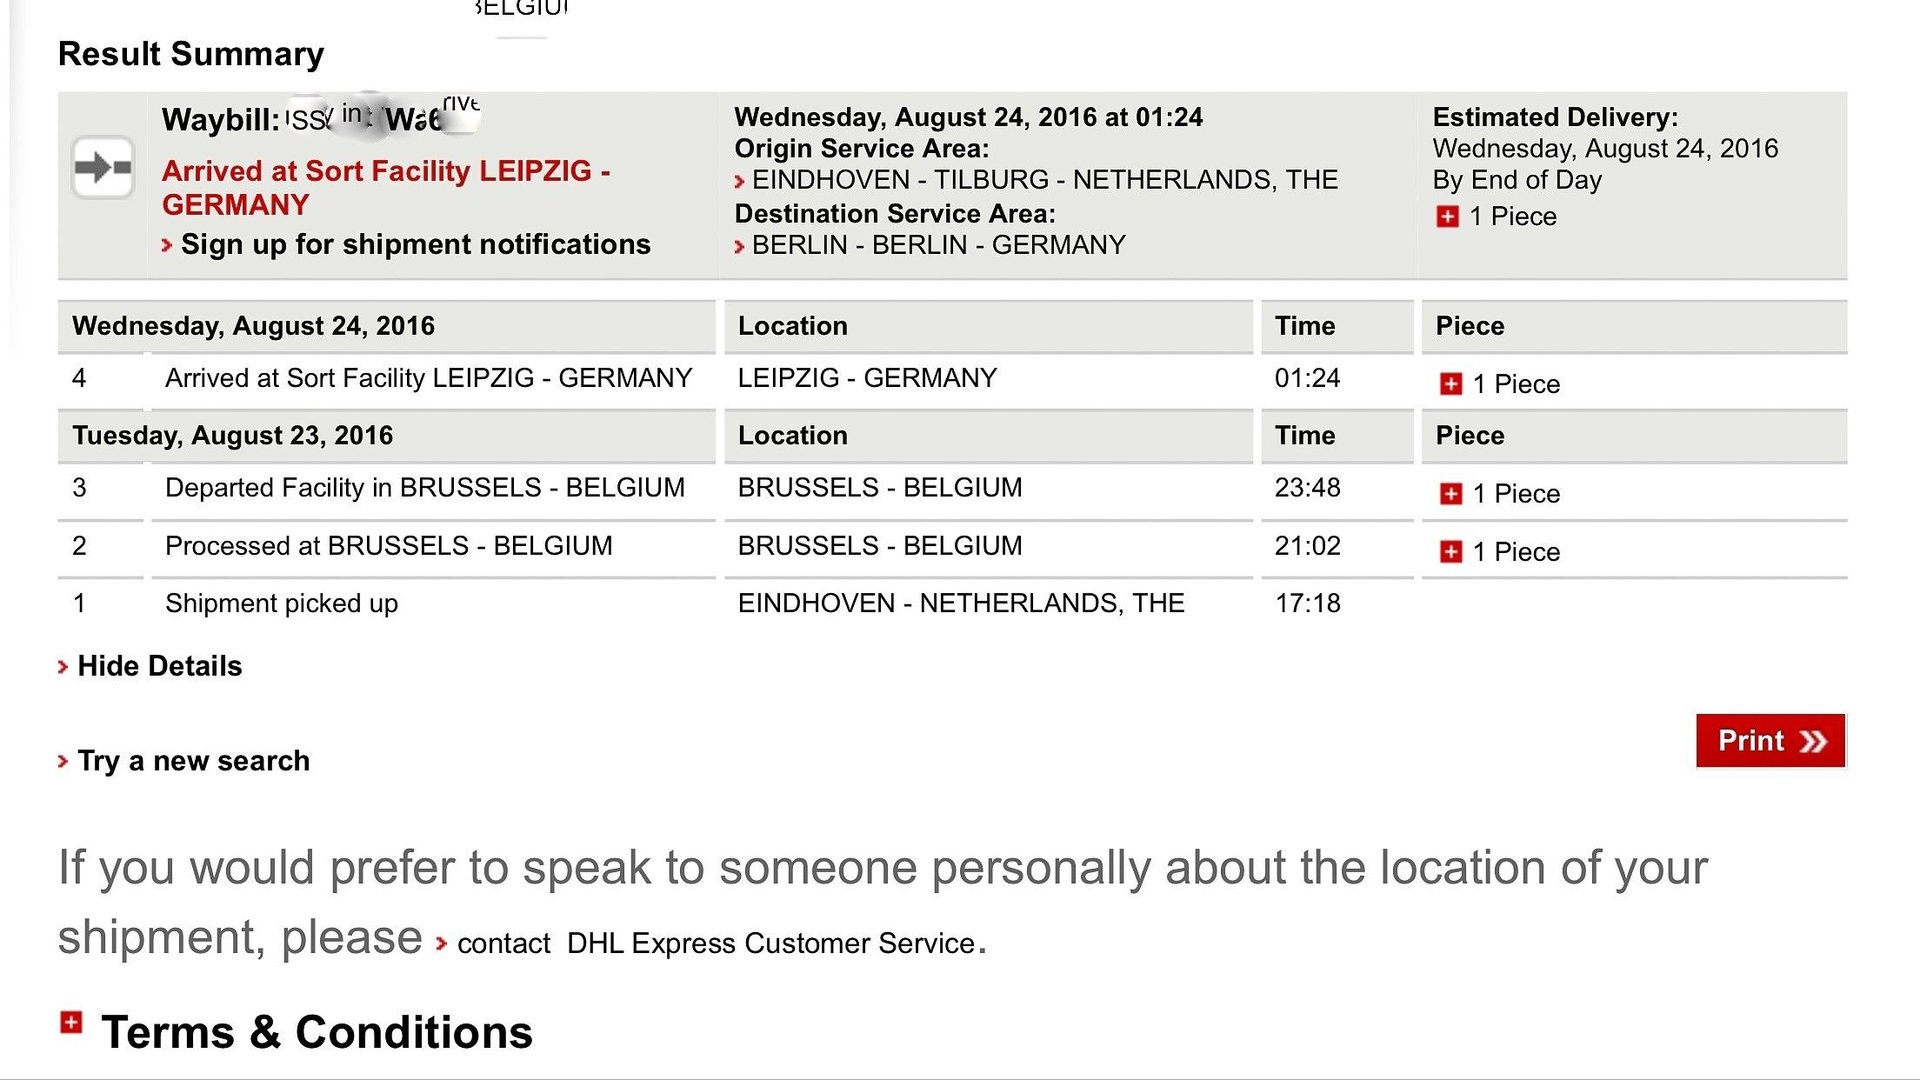Viewport: 1920px width, 1080px height.
Task: Click the Terms & Conditions heading
Action: [x=317, y=1032]
